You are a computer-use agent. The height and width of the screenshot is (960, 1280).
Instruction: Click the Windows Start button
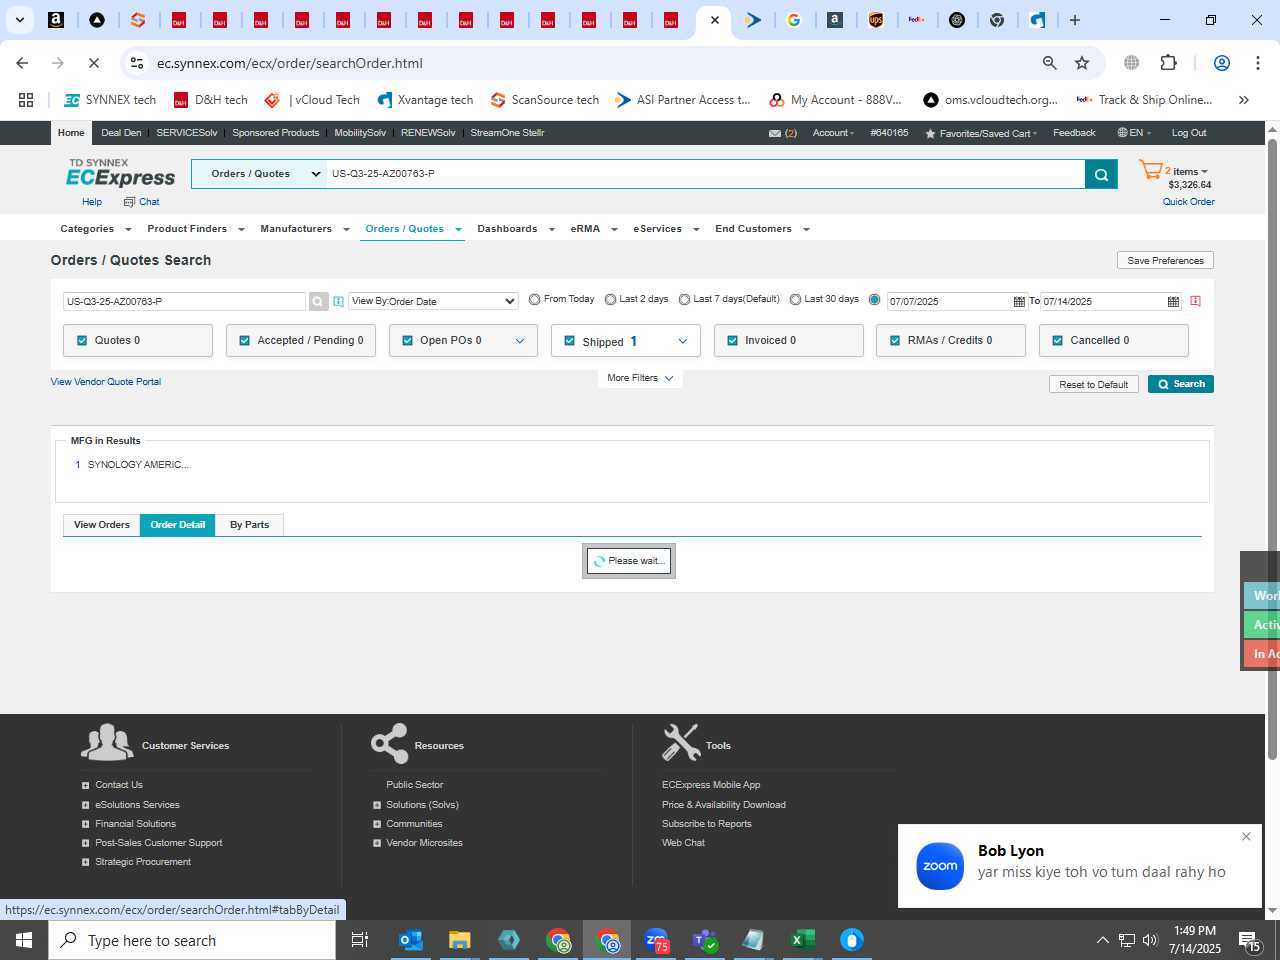point(24,940)
